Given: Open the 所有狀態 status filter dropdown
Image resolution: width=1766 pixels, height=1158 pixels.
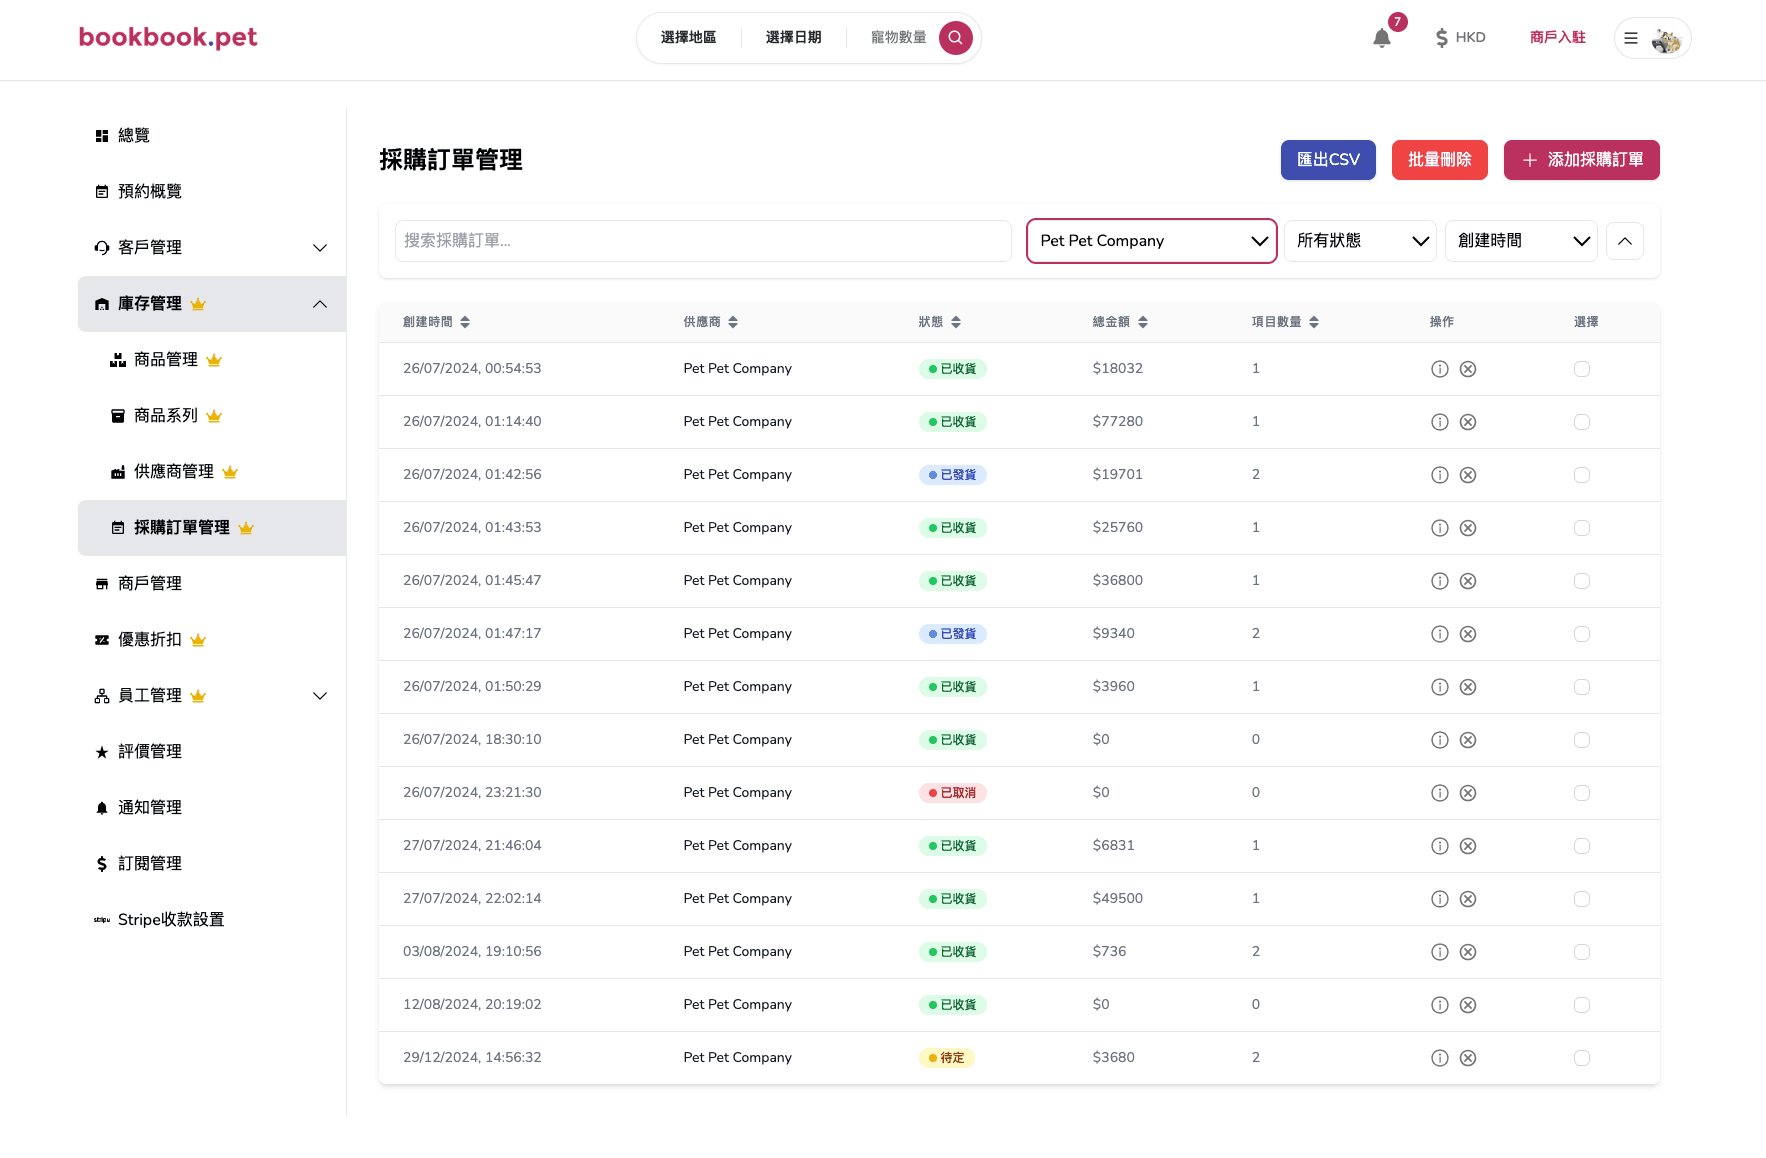Looking at the screenshot, I should point(1360,241).
